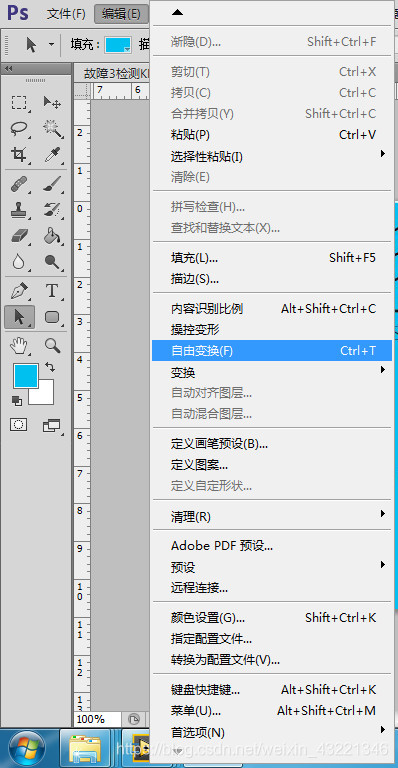Viewport: 398px width, 768px height.
Task: Select the Paint Bucket tool
Action: click(x=51, y=236)
